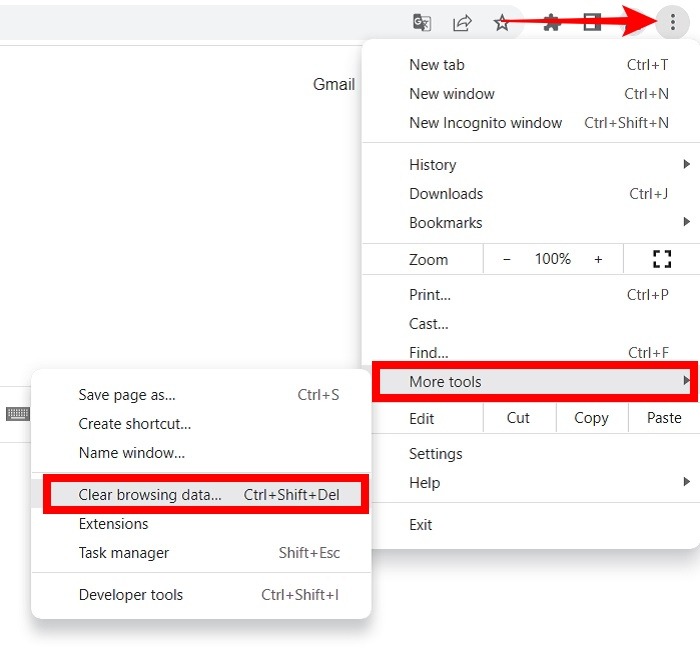
Task: Expand the History submenu
Action: tap(531, 165)
